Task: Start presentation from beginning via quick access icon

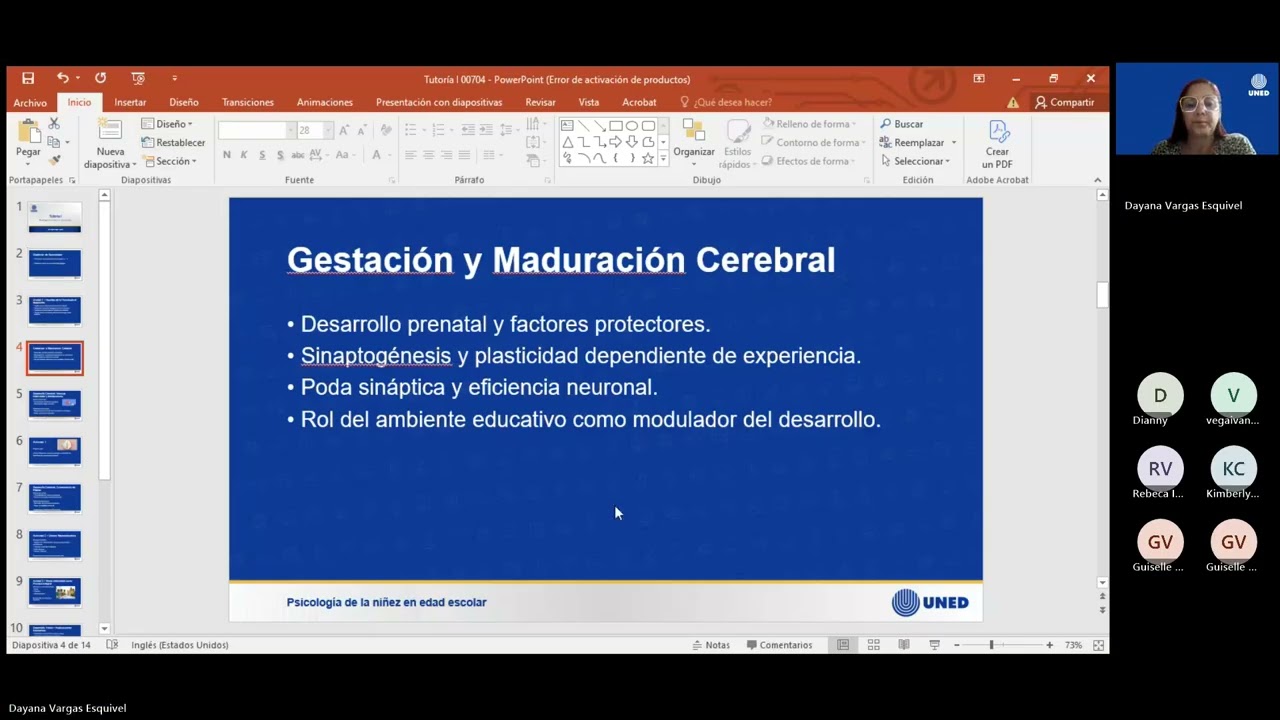Action: pos(138,78)
